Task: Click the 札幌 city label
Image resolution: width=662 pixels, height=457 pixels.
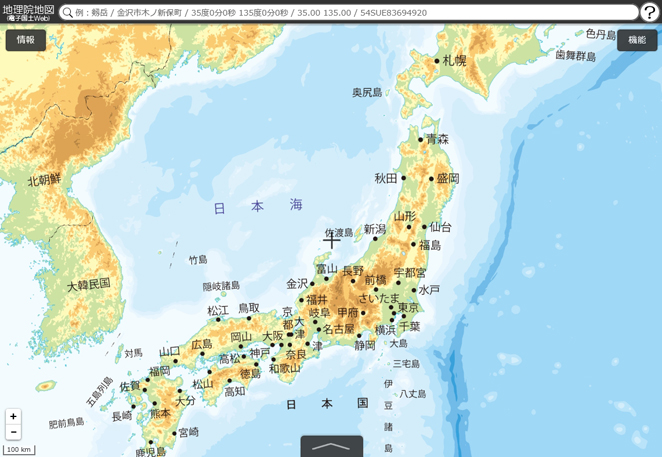Action: pyautogui.click(x=454, y=61)
